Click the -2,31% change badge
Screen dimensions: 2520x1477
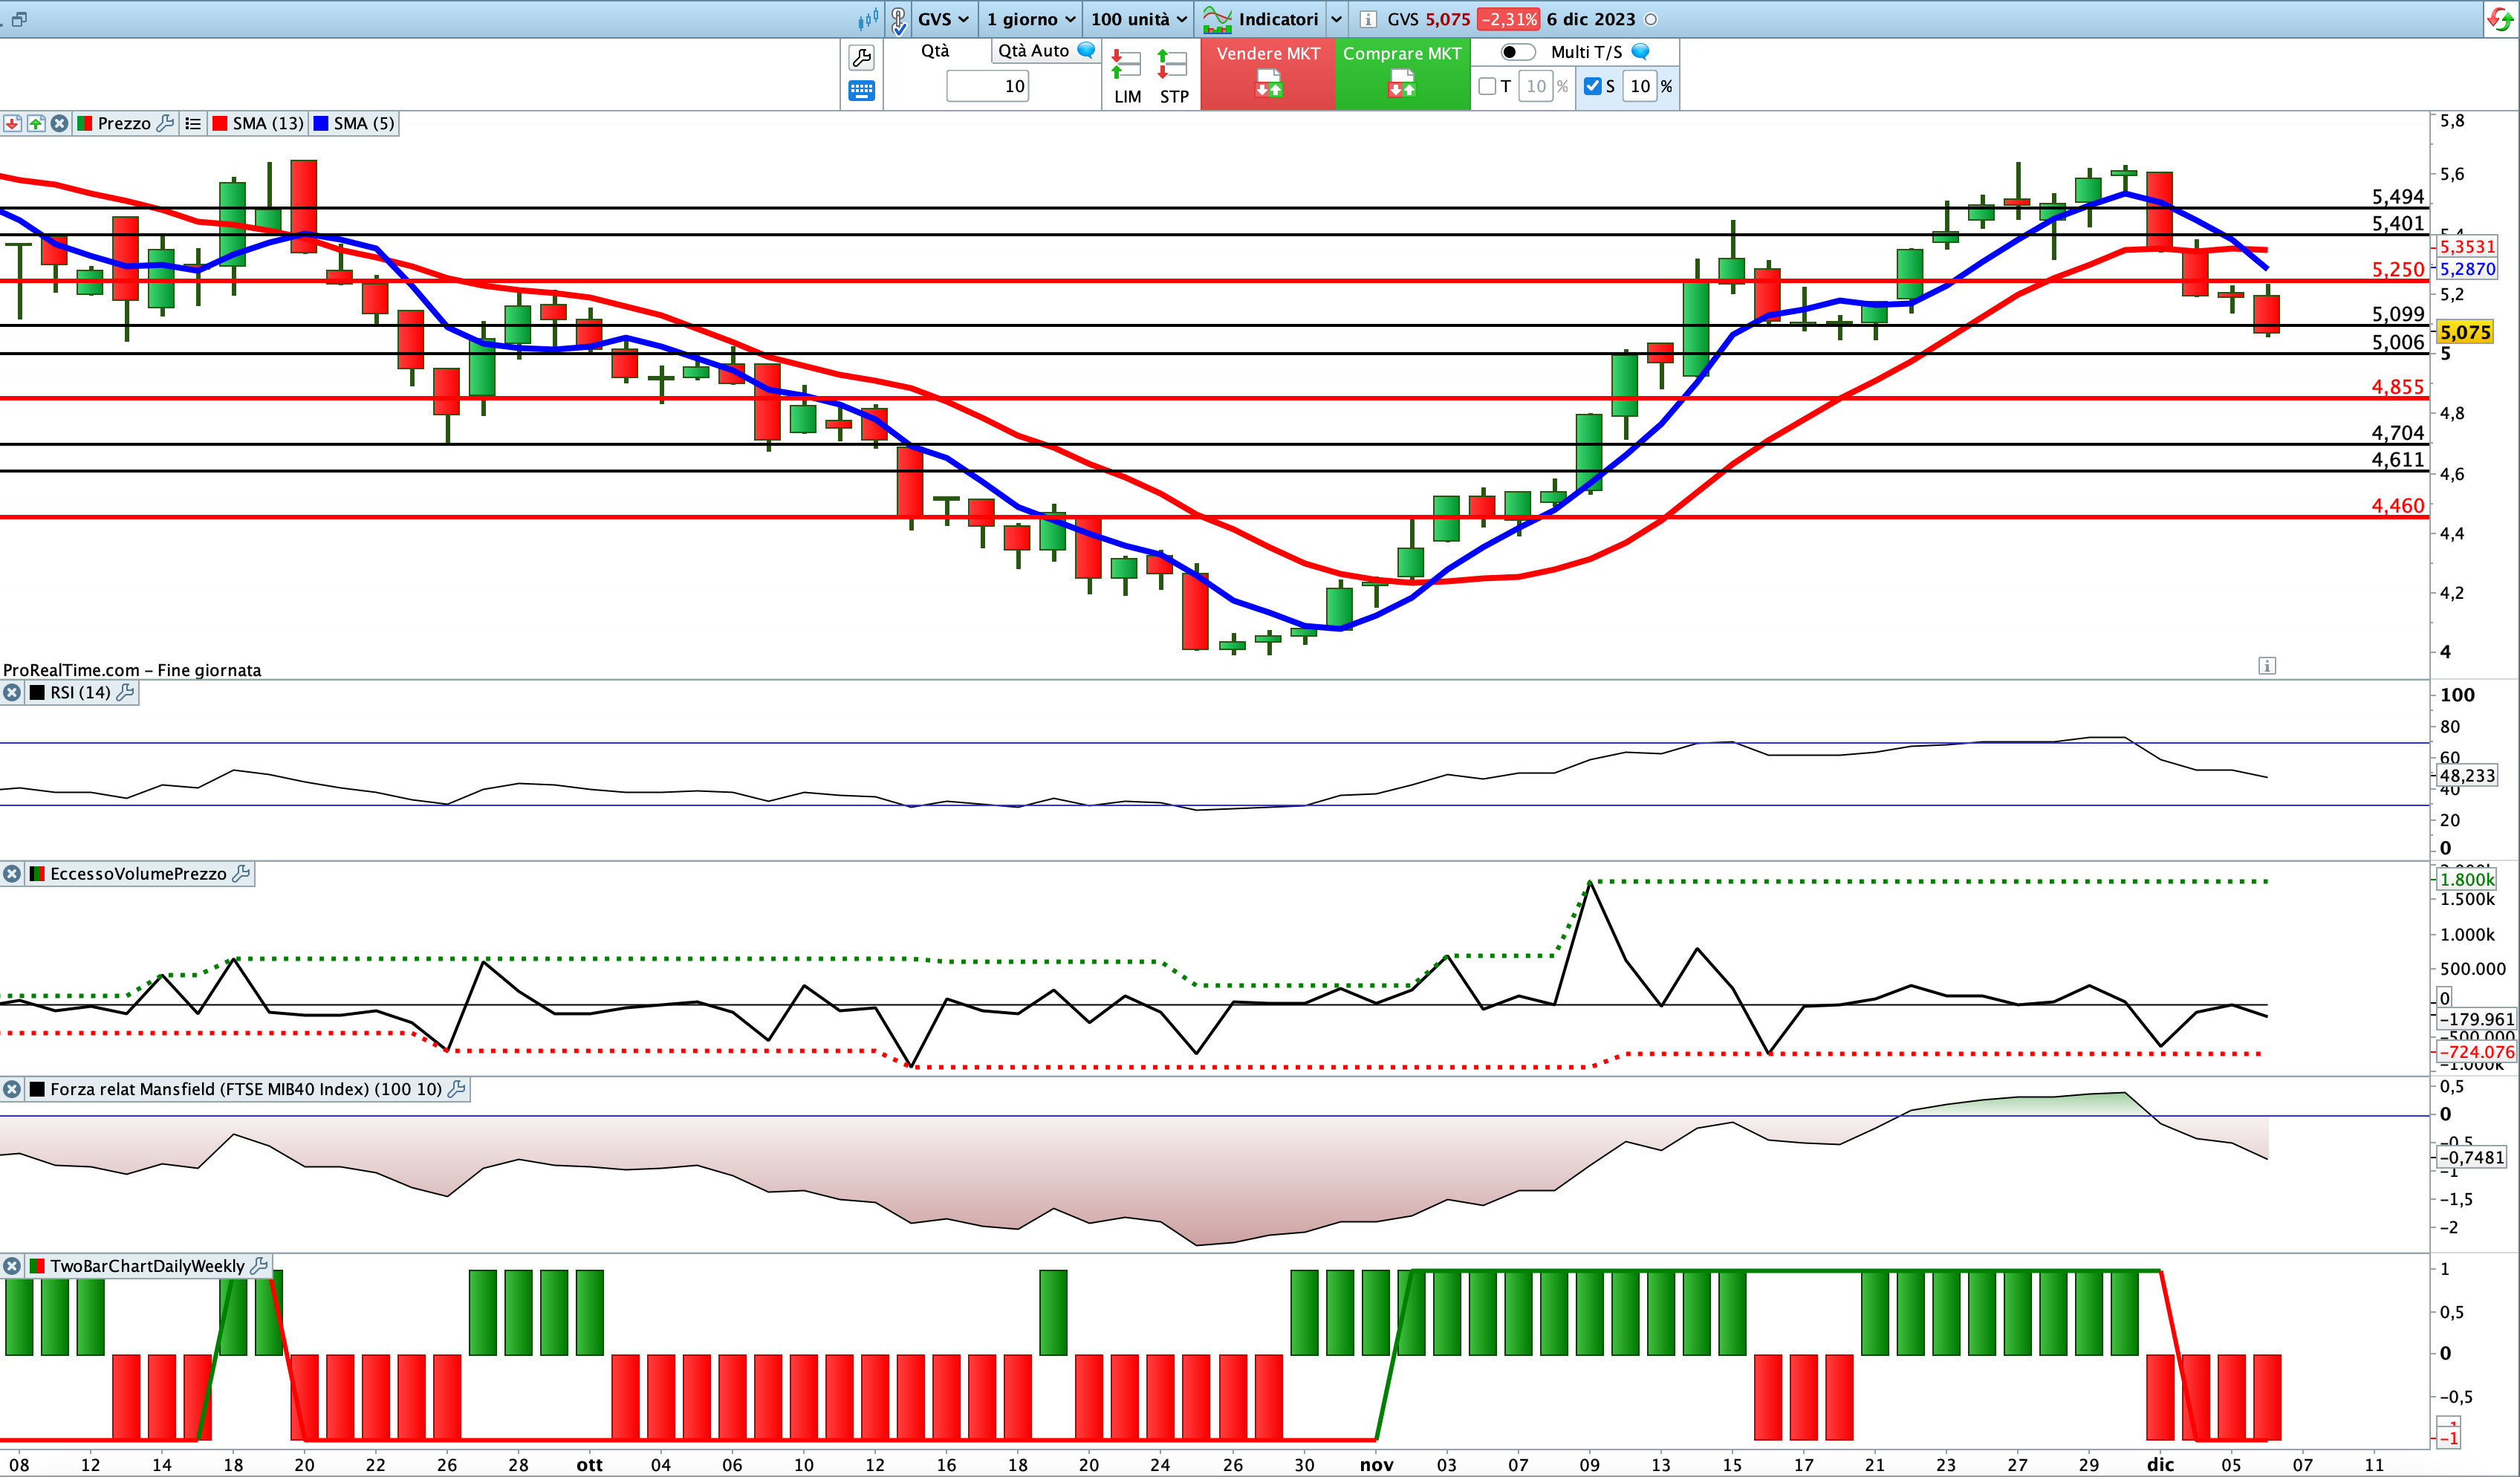[x=1508, y=19]
